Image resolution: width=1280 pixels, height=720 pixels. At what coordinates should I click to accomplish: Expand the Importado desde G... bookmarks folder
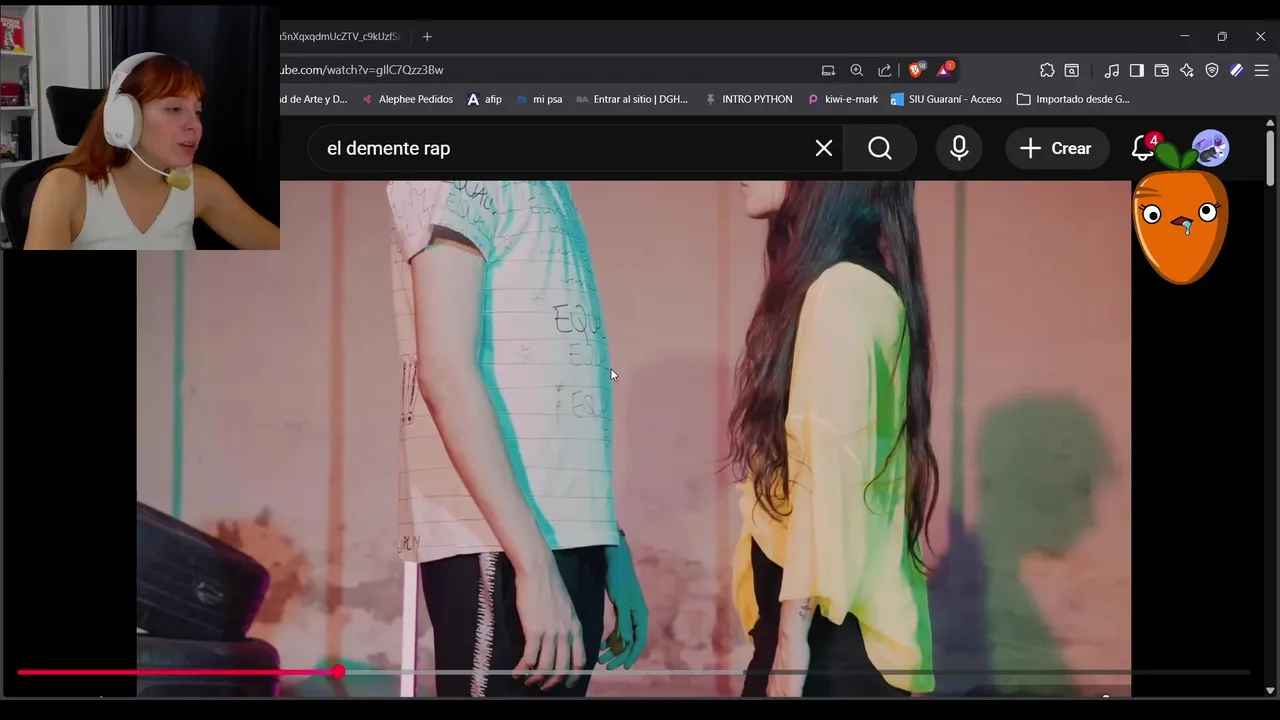[1073, 99]
